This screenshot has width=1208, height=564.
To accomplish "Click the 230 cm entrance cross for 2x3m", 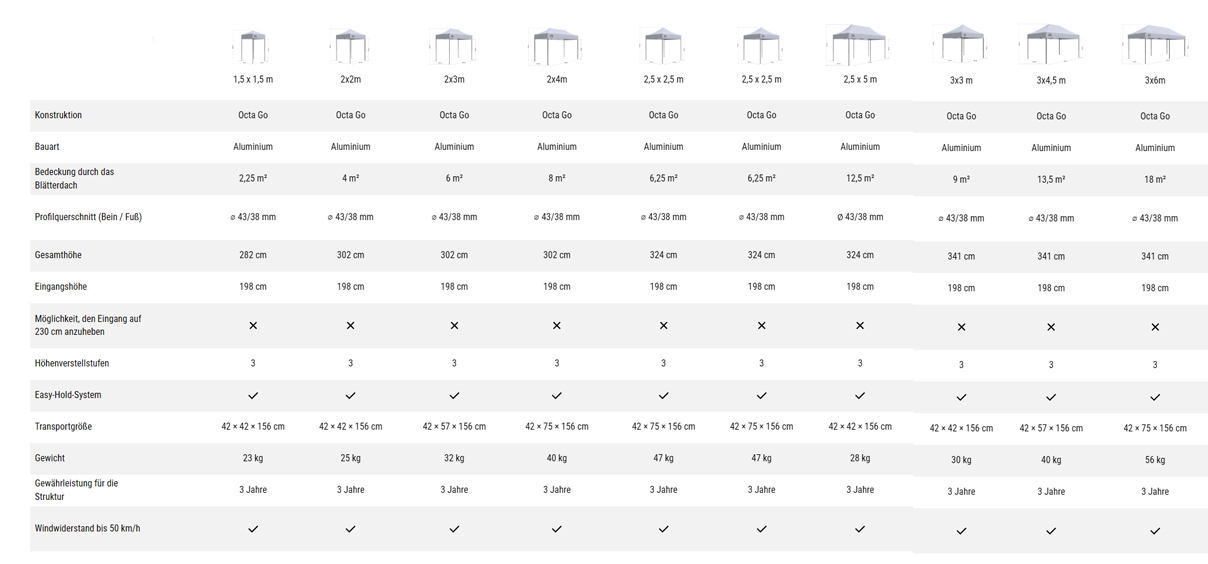I will [x=454, y=326].
